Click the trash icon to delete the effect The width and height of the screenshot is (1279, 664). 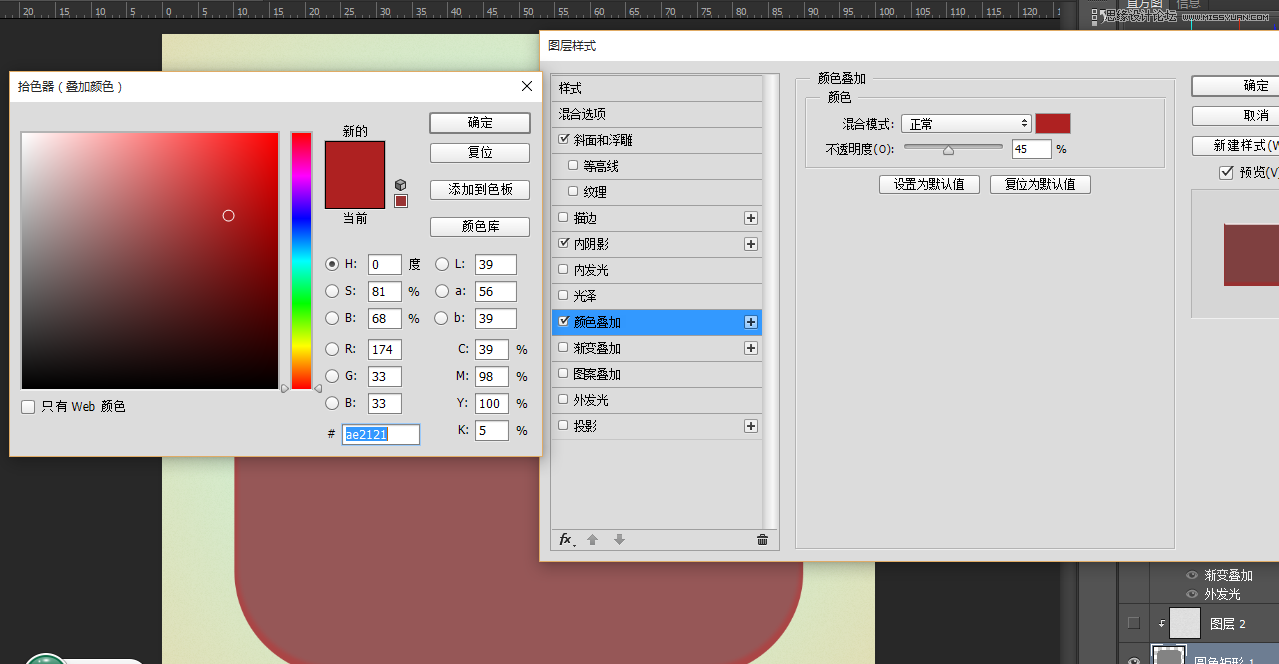(x=762, y=540)
